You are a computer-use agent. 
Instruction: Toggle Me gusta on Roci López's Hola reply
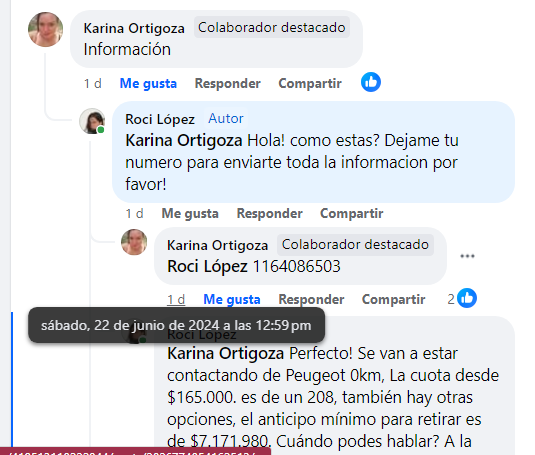click(x=190, y=214)
